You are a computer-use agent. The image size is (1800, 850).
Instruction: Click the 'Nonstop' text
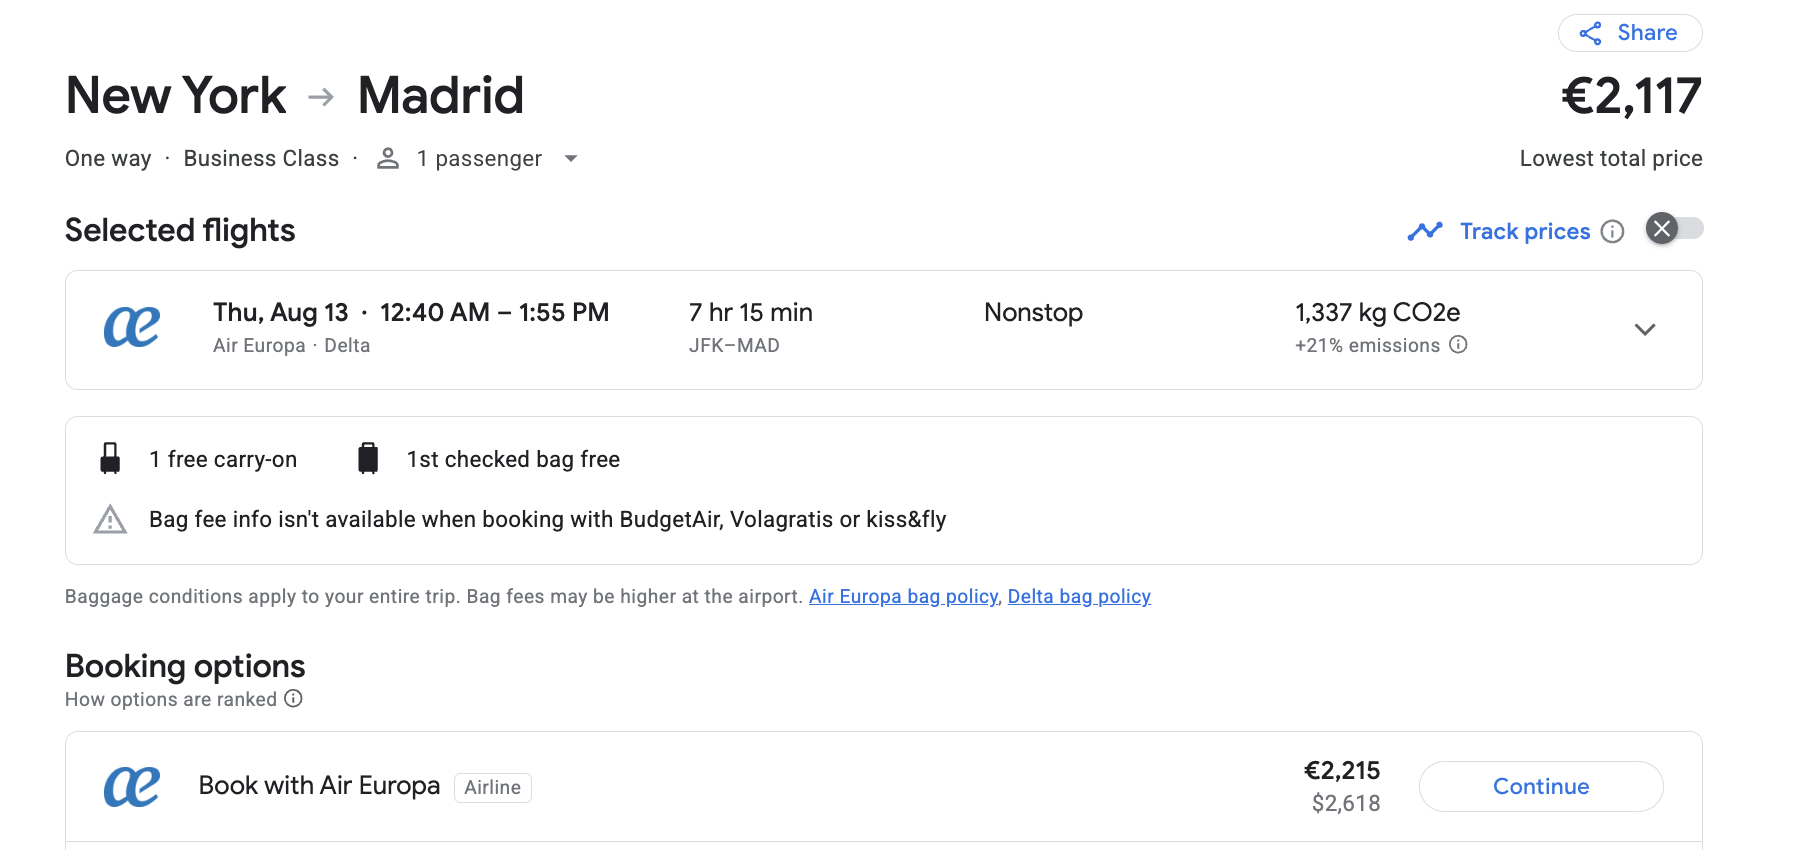point(1033,313)
